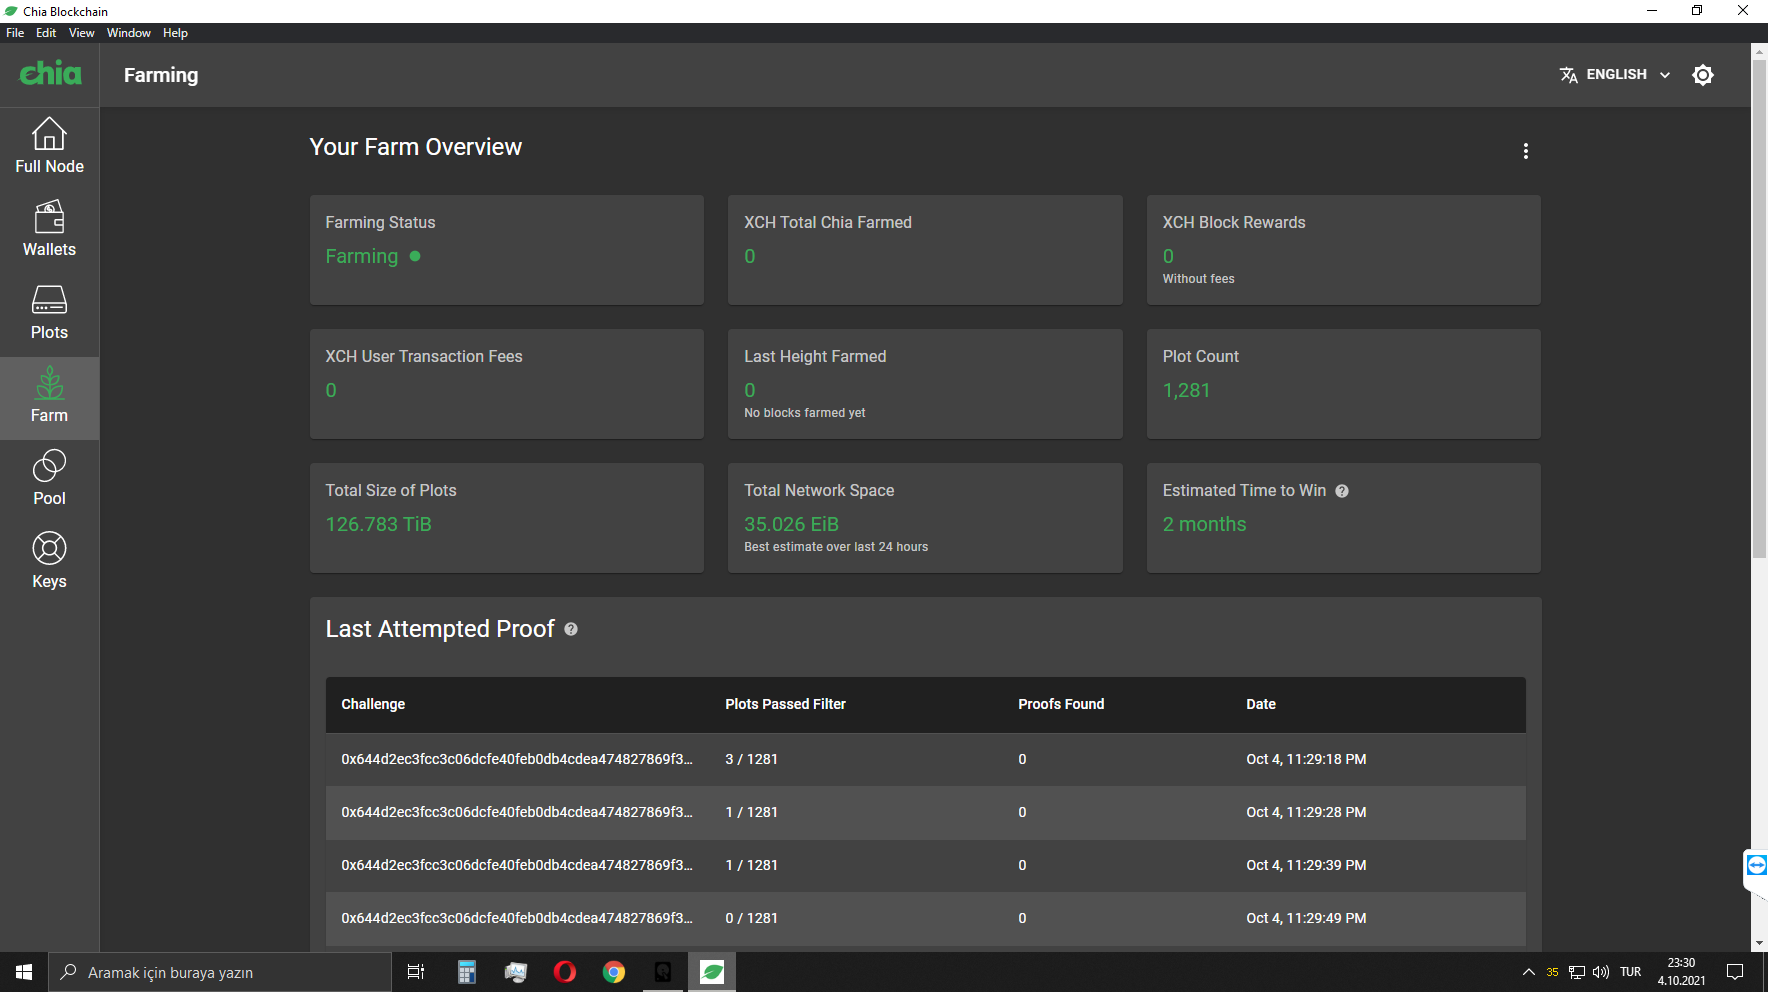Image resolution: width=1768 pixels, height=992 pixels.
Task: Open the TeamViewer side panel tab
Action: point(1756,866)
